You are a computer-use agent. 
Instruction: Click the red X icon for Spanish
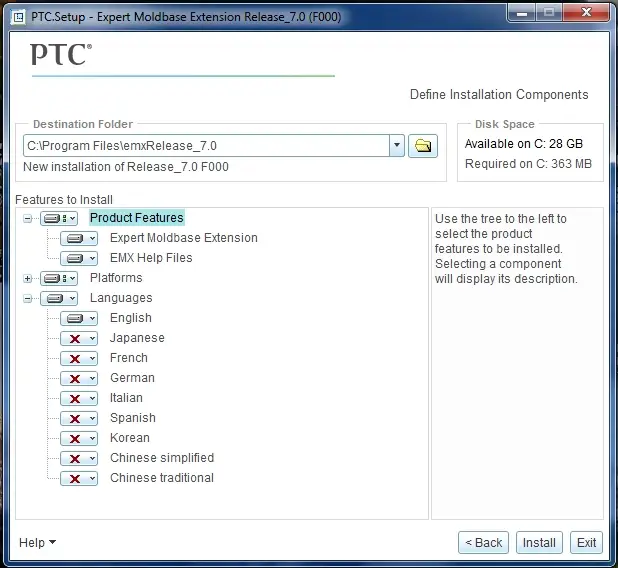pyautogui.click(x=75, y=419)
